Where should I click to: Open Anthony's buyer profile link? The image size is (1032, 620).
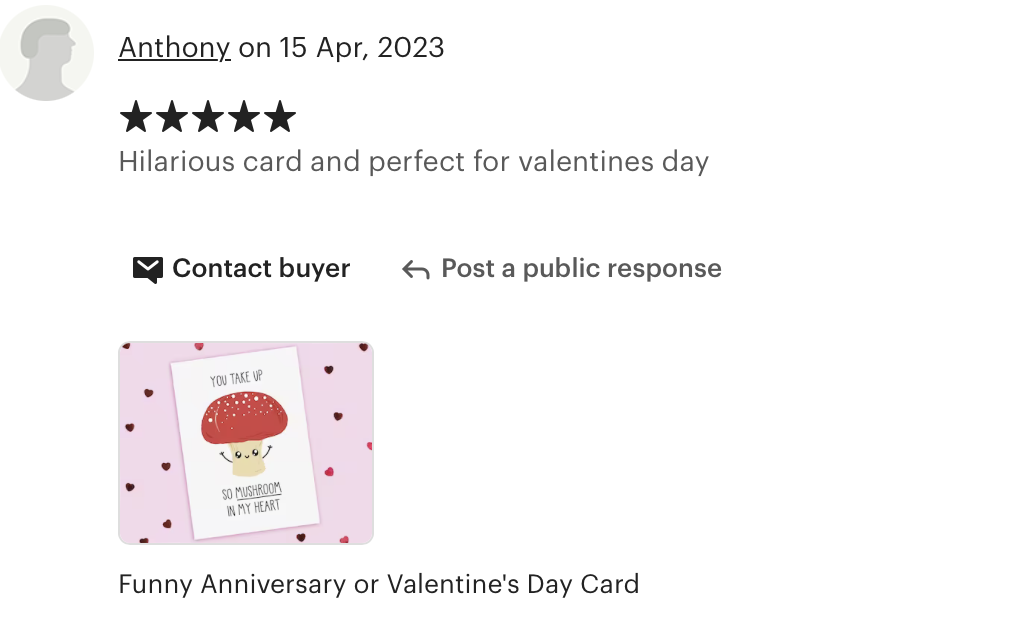174,48
